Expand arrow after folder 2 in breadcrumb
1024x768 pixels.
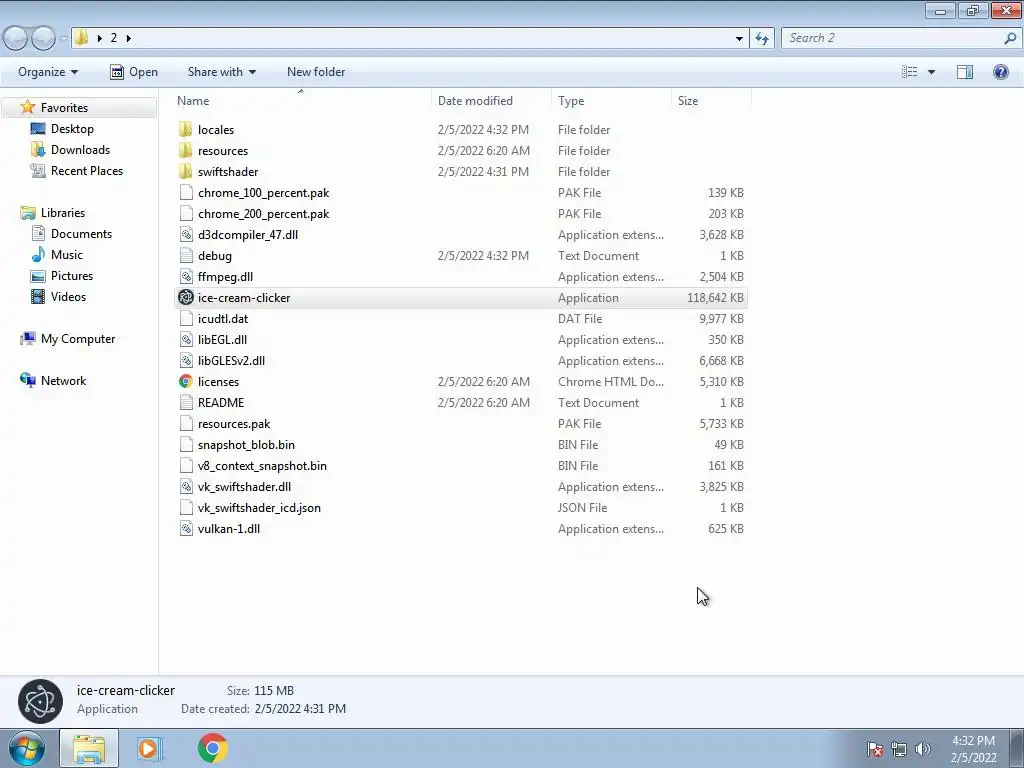coord(129,38)
